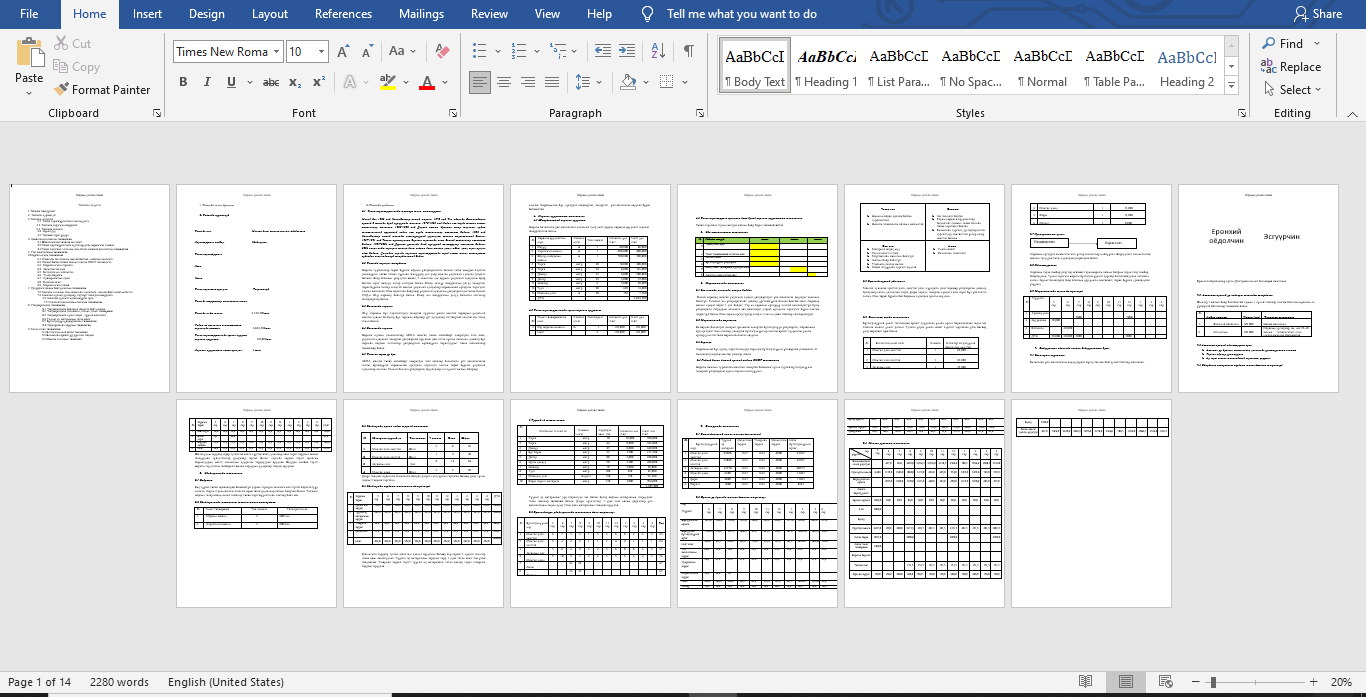Click the zoom in plus button
Viewport: 1366px width, 697px height.
(1312, 682)
